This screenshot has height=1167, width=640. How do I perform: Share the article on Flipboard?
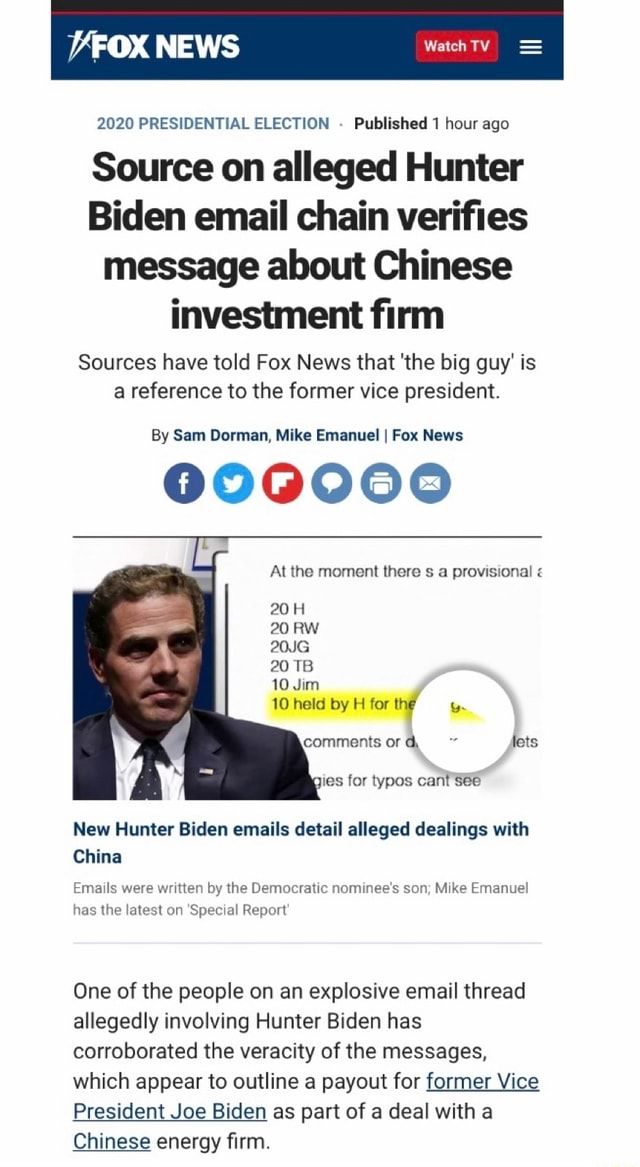pyautogui.click(x=281, y=485)
